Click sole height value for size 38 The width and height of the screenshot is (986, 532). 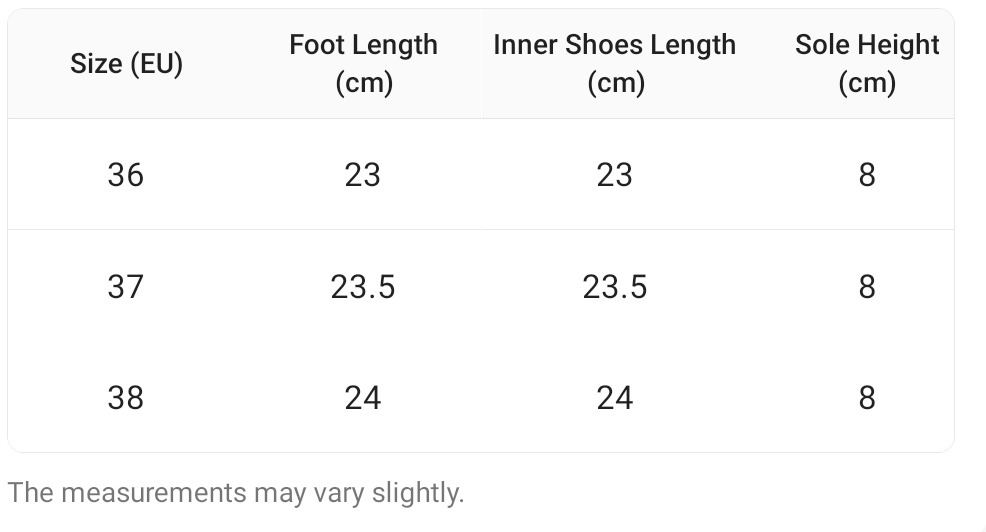[867, 398]
